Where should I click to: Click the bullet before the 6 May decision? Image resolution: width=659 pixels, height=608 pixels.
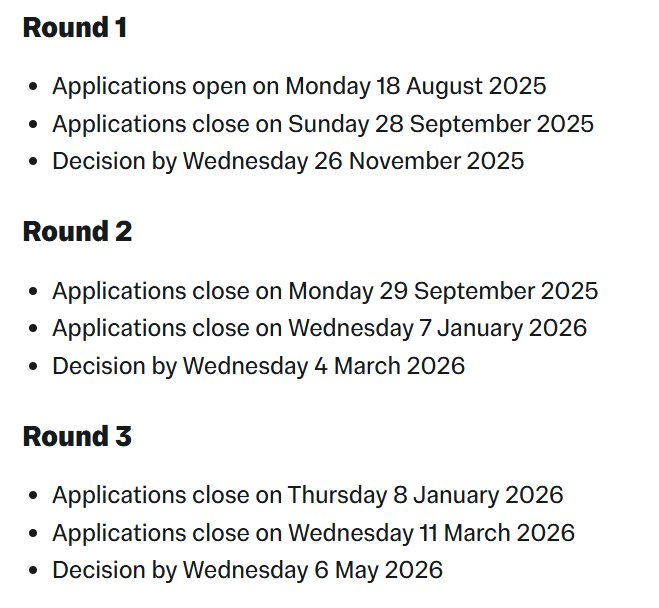[33, 571]
